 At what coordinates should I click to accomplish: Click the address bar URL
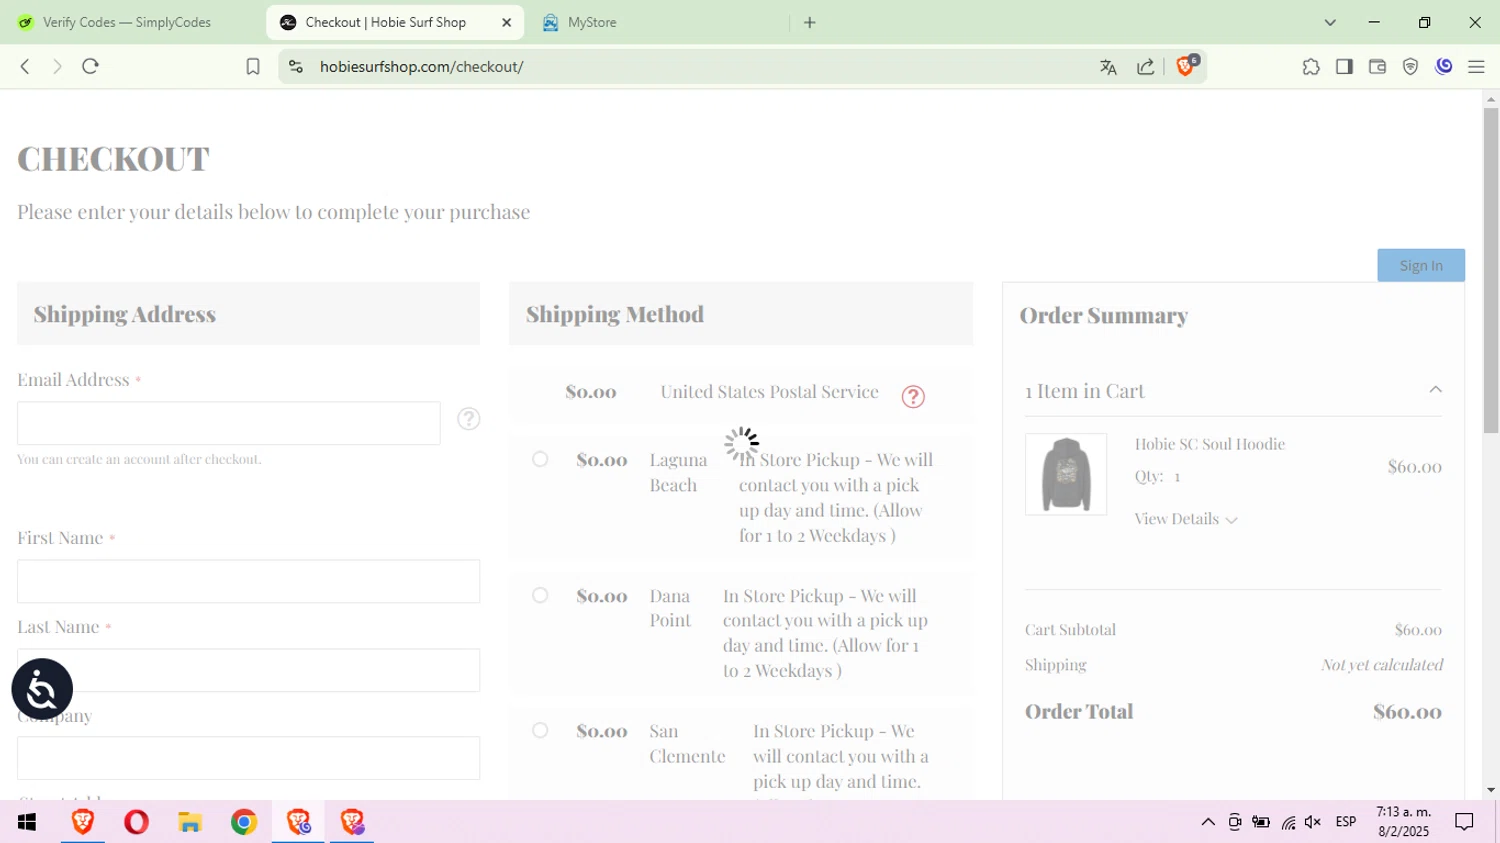coord(422,67)
